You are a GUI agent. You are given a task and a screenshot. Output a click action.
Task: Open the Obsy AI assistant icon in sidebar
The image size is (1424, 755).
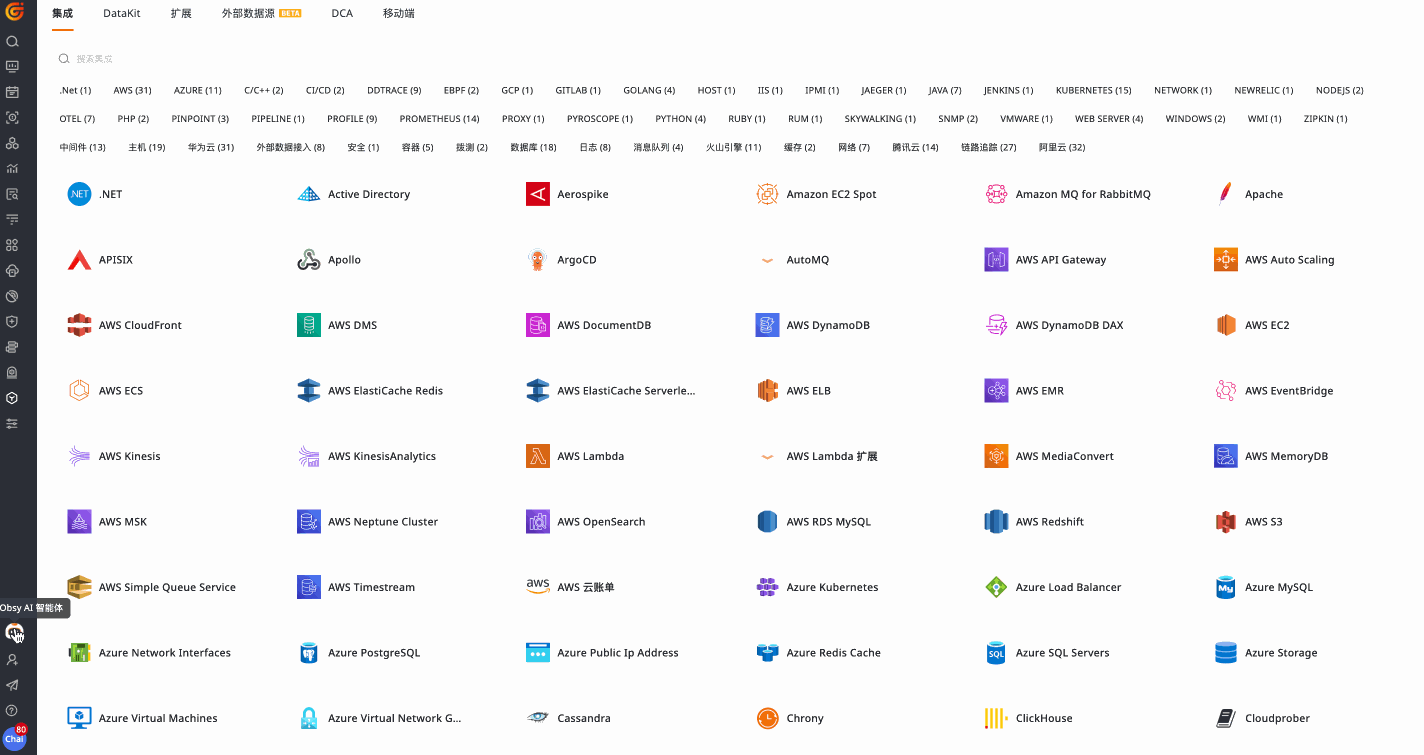point(14,632)
